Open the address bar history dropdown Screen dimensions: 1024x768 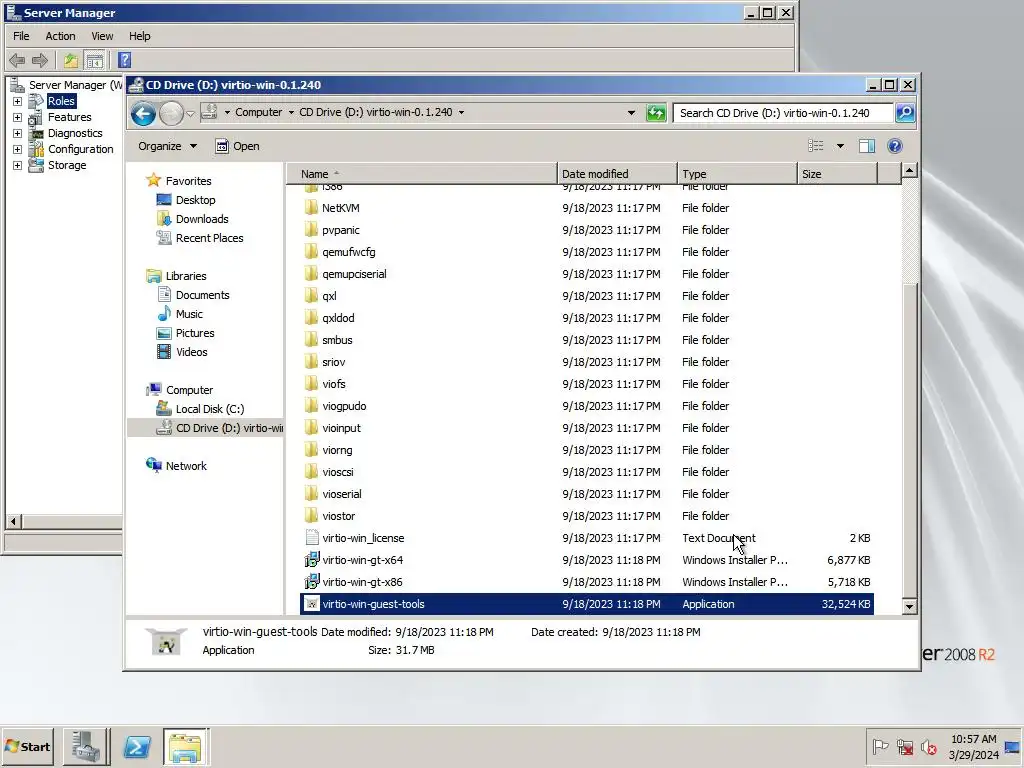(631, 113)
